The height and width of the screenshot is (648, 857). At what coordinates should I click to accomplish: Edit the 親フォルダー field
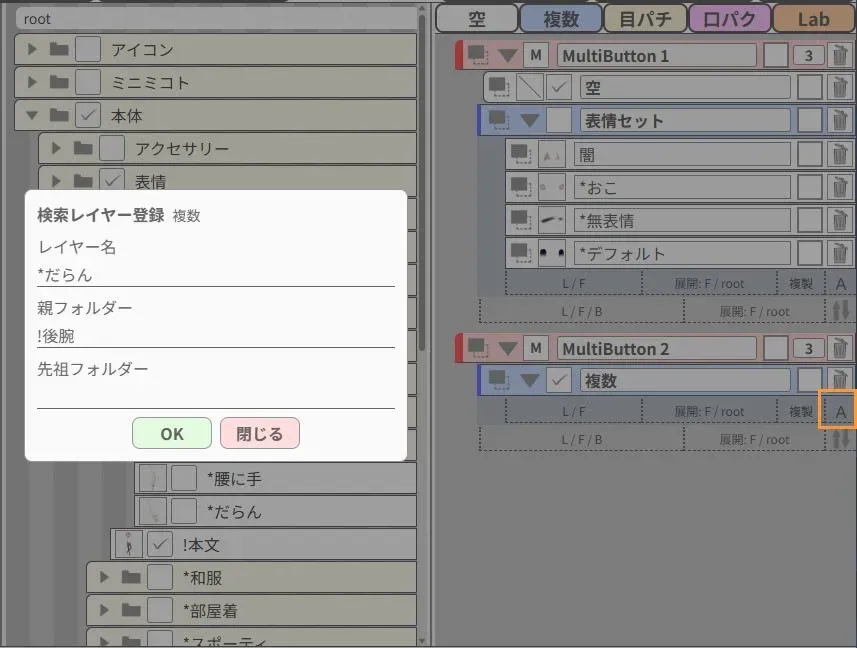click(x=216, y=336)
